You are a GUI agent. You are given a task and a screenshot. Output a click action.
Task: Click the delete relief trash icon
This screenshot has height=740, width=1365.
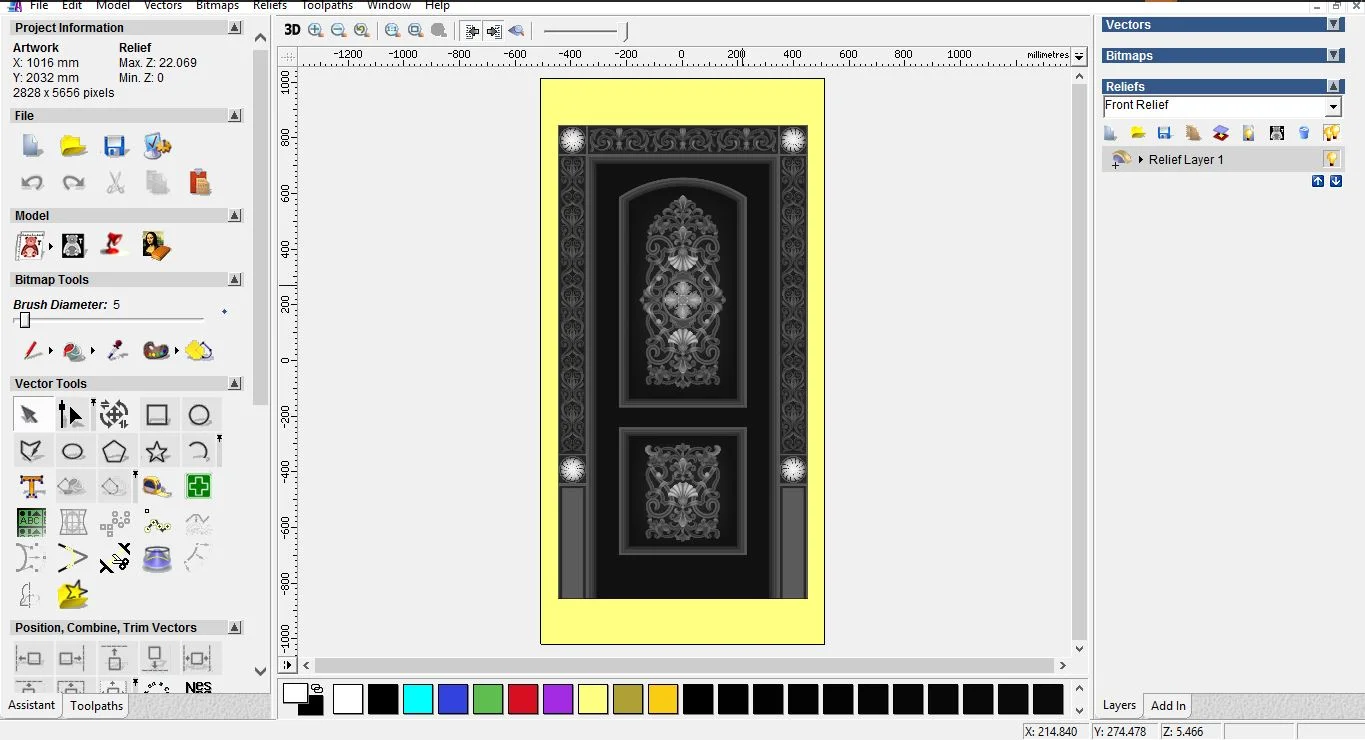pyautogui.click(x=1304, y=132)
